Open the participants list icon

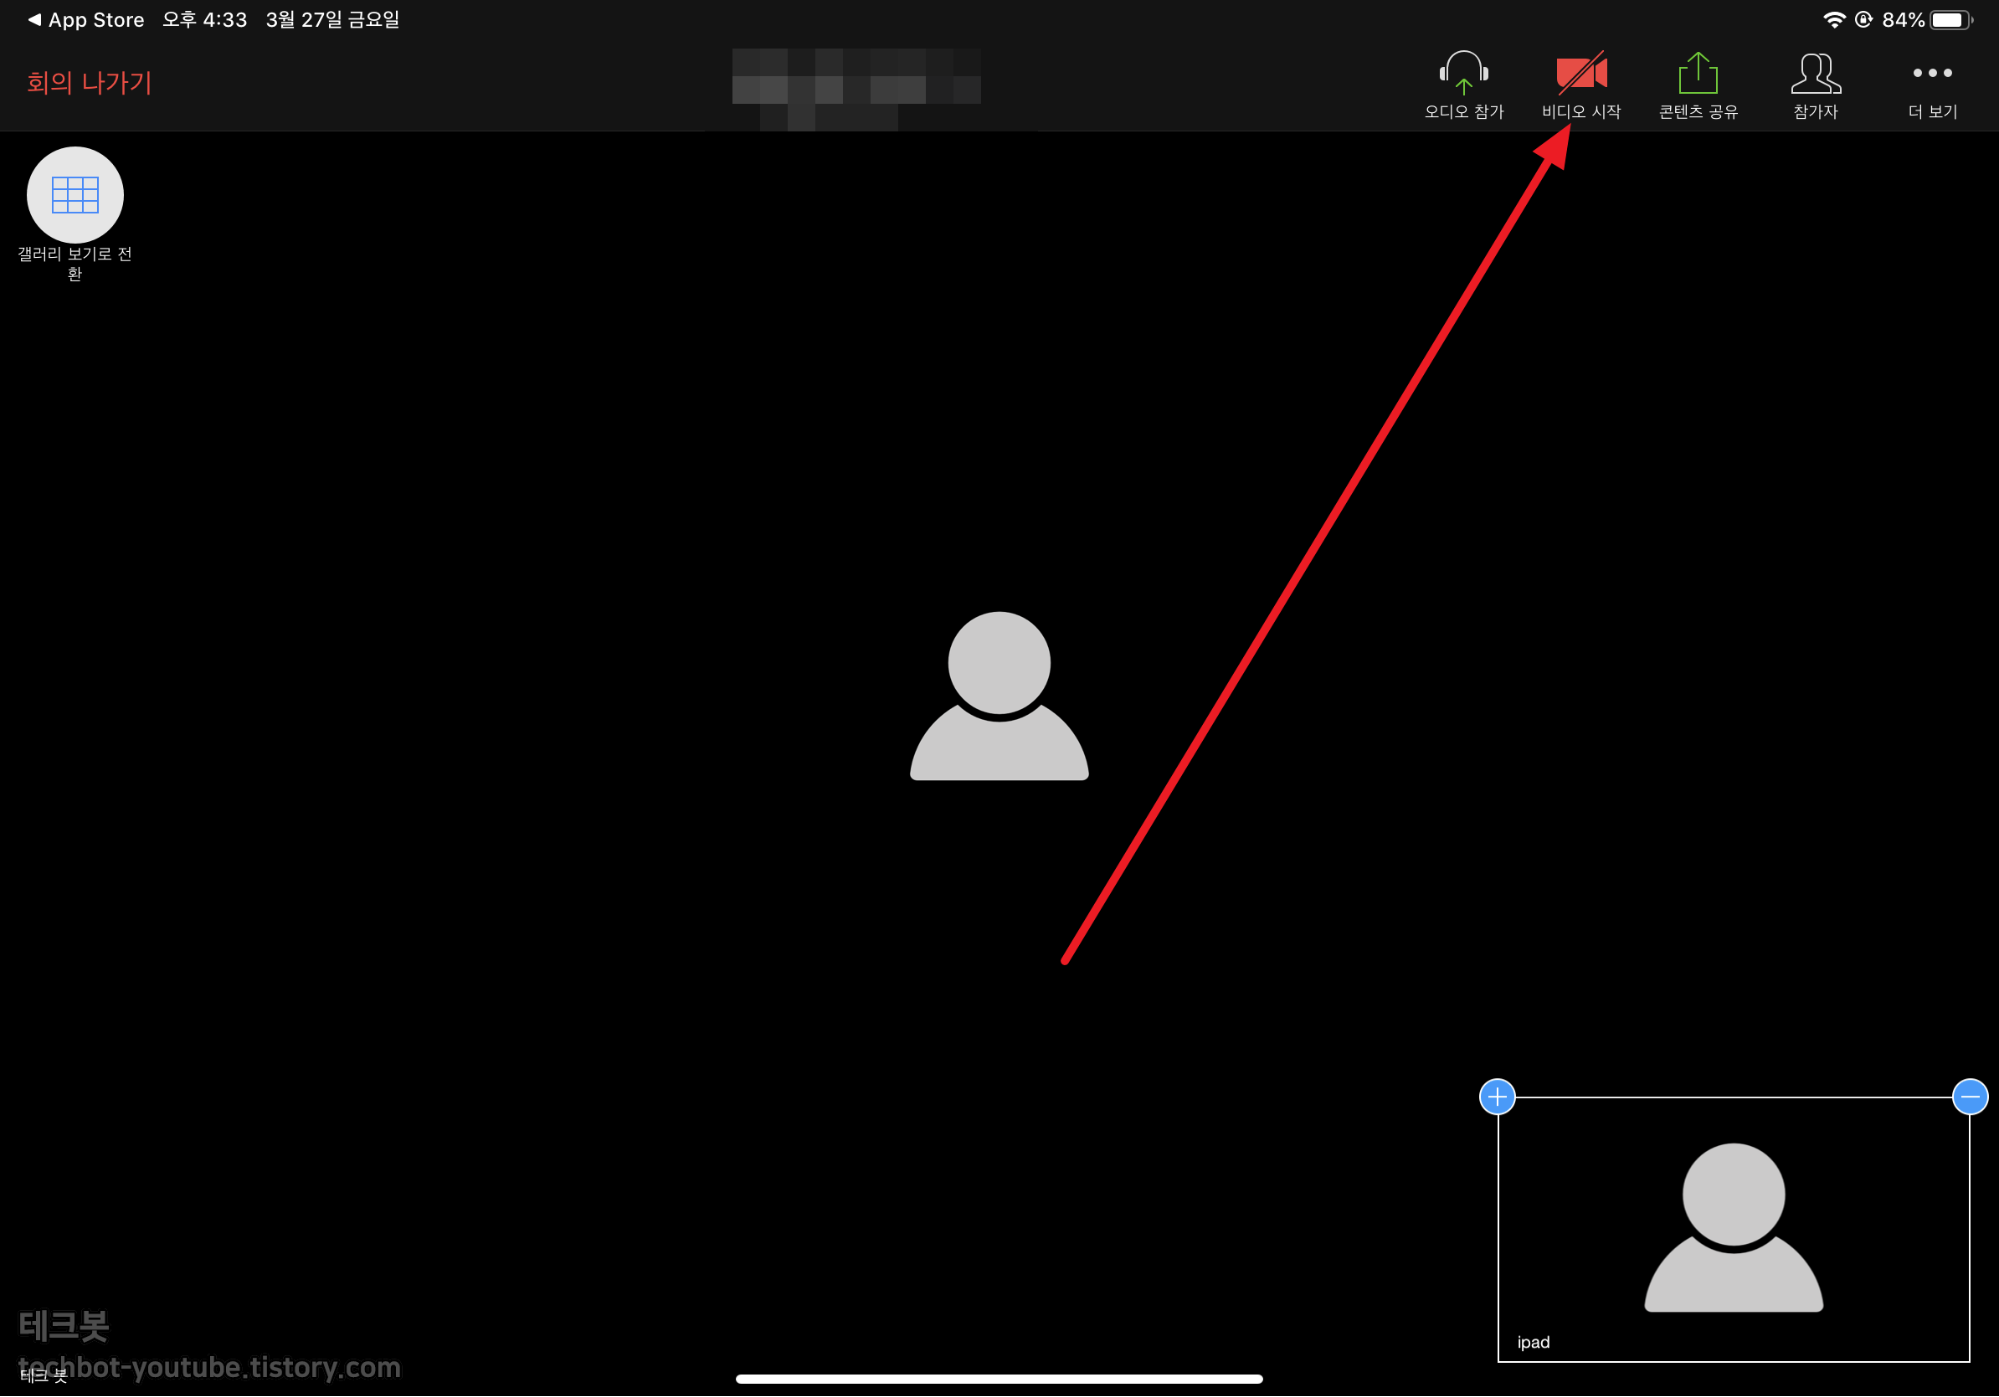(1815, 73)
